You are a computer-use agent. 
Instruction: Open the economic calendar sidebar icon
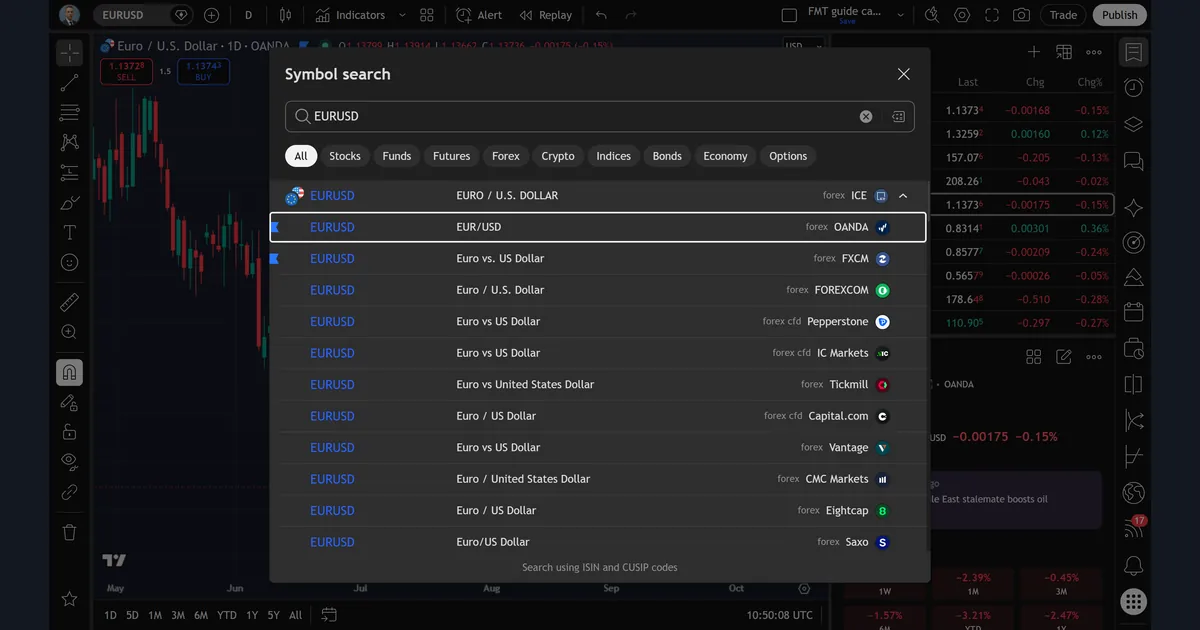[1133, 312]
